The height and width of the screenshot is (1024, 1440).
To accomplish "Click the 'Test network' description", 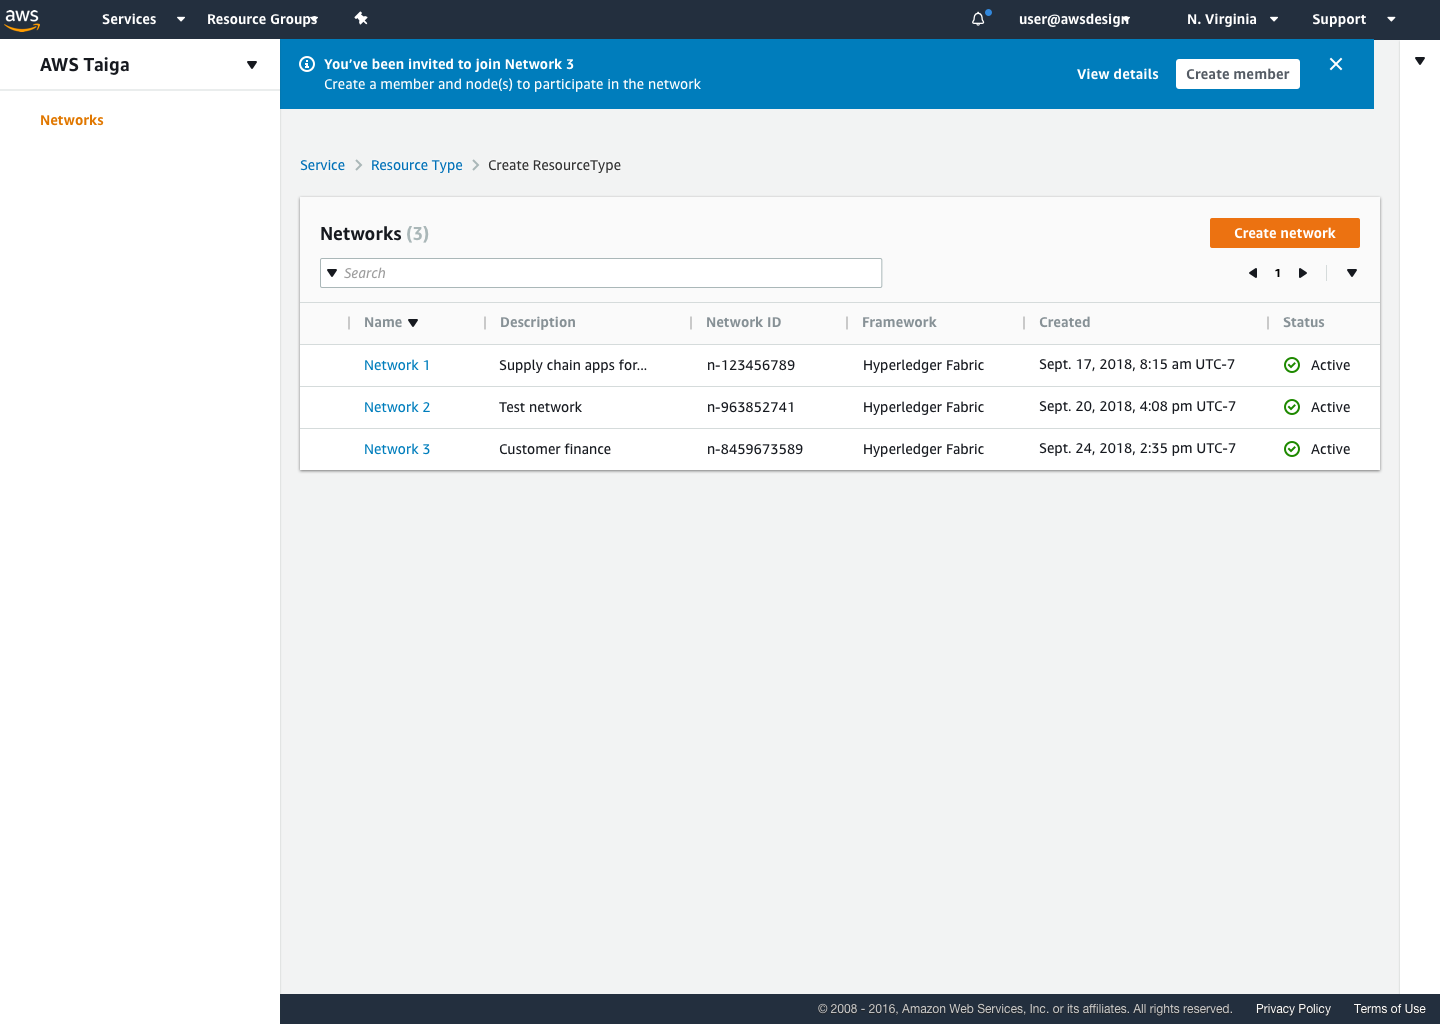I will tap(540, 407).
